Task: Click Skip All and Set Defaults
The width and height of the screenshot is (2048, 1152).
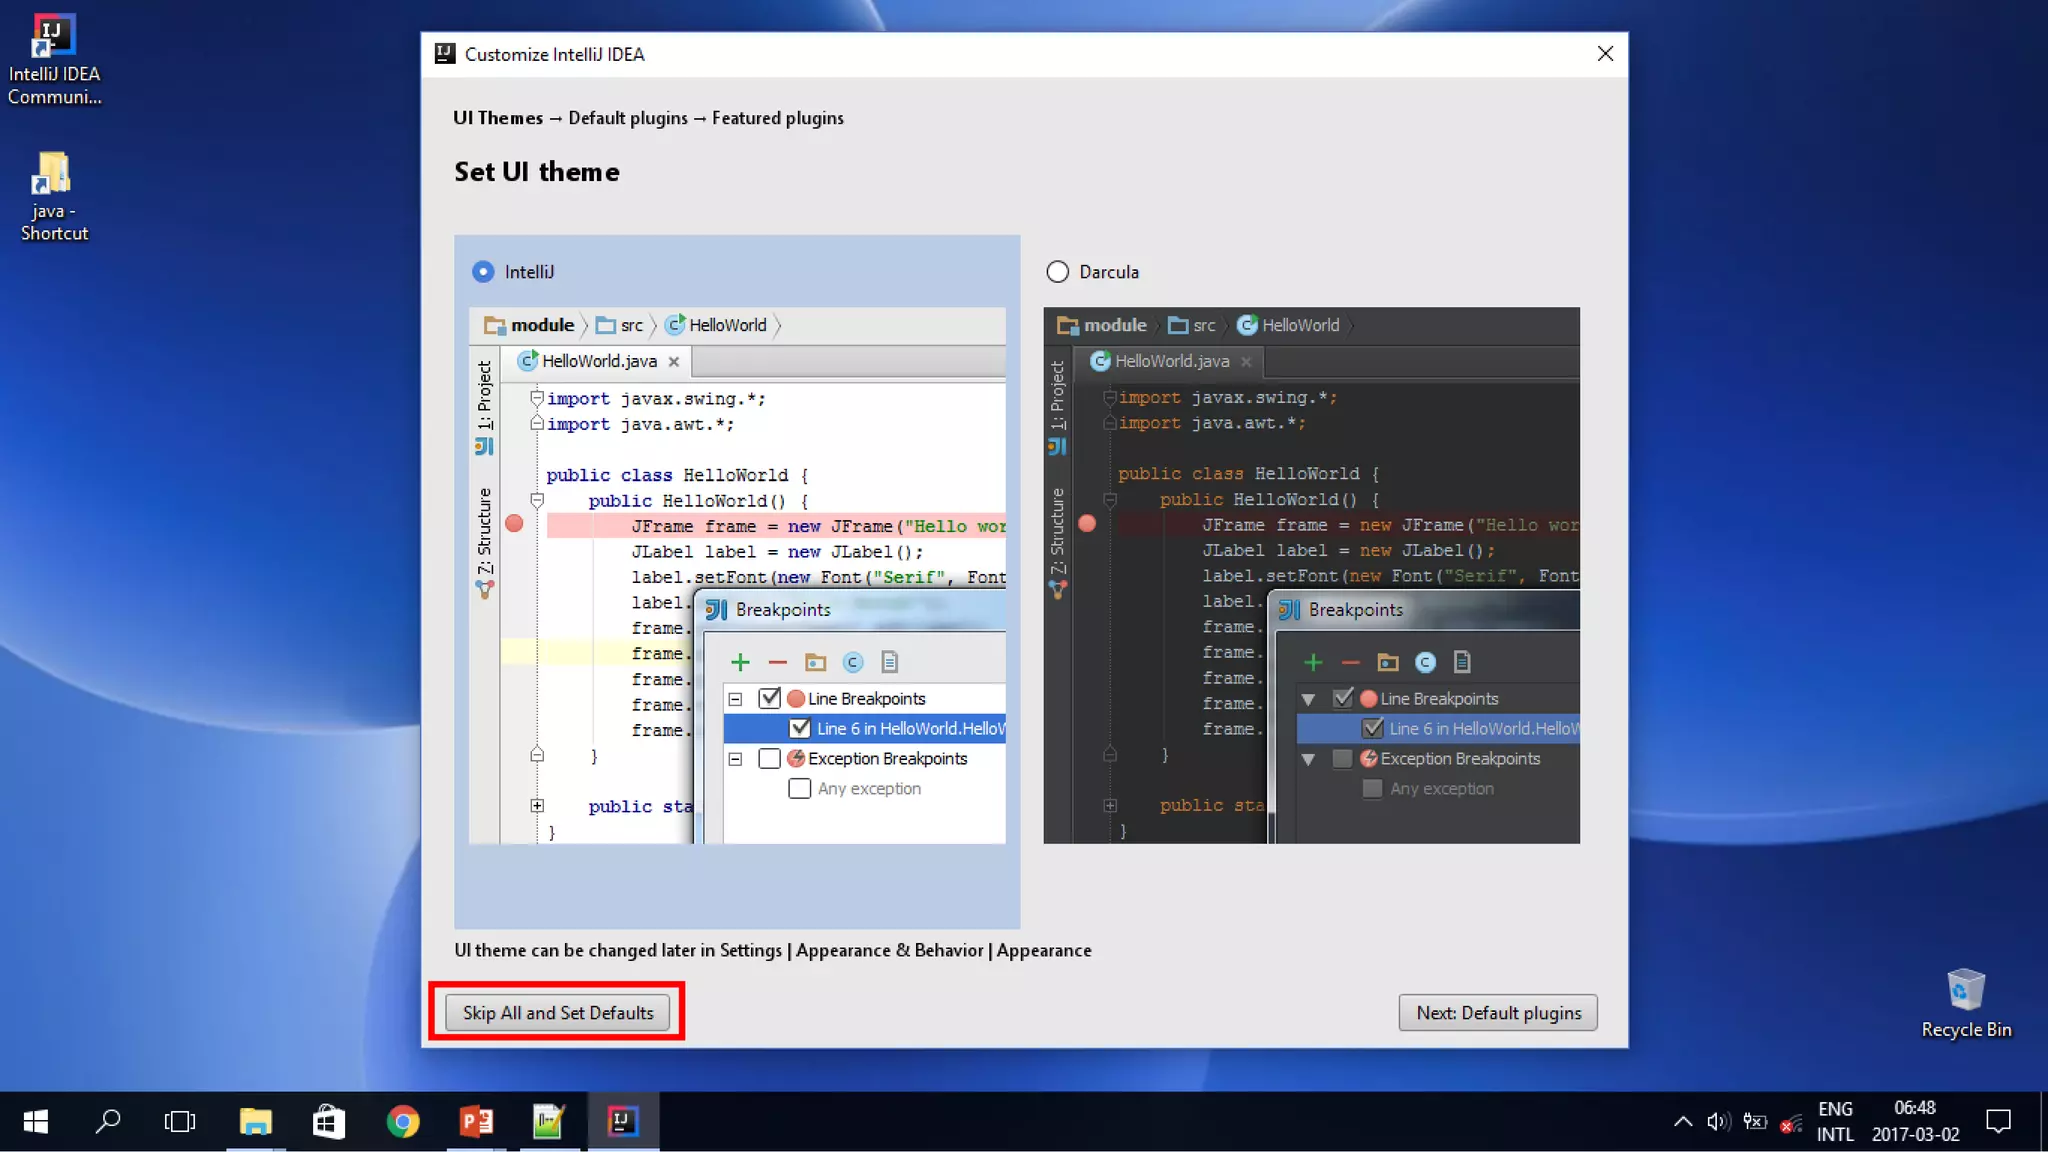Action: point(557,1012)
